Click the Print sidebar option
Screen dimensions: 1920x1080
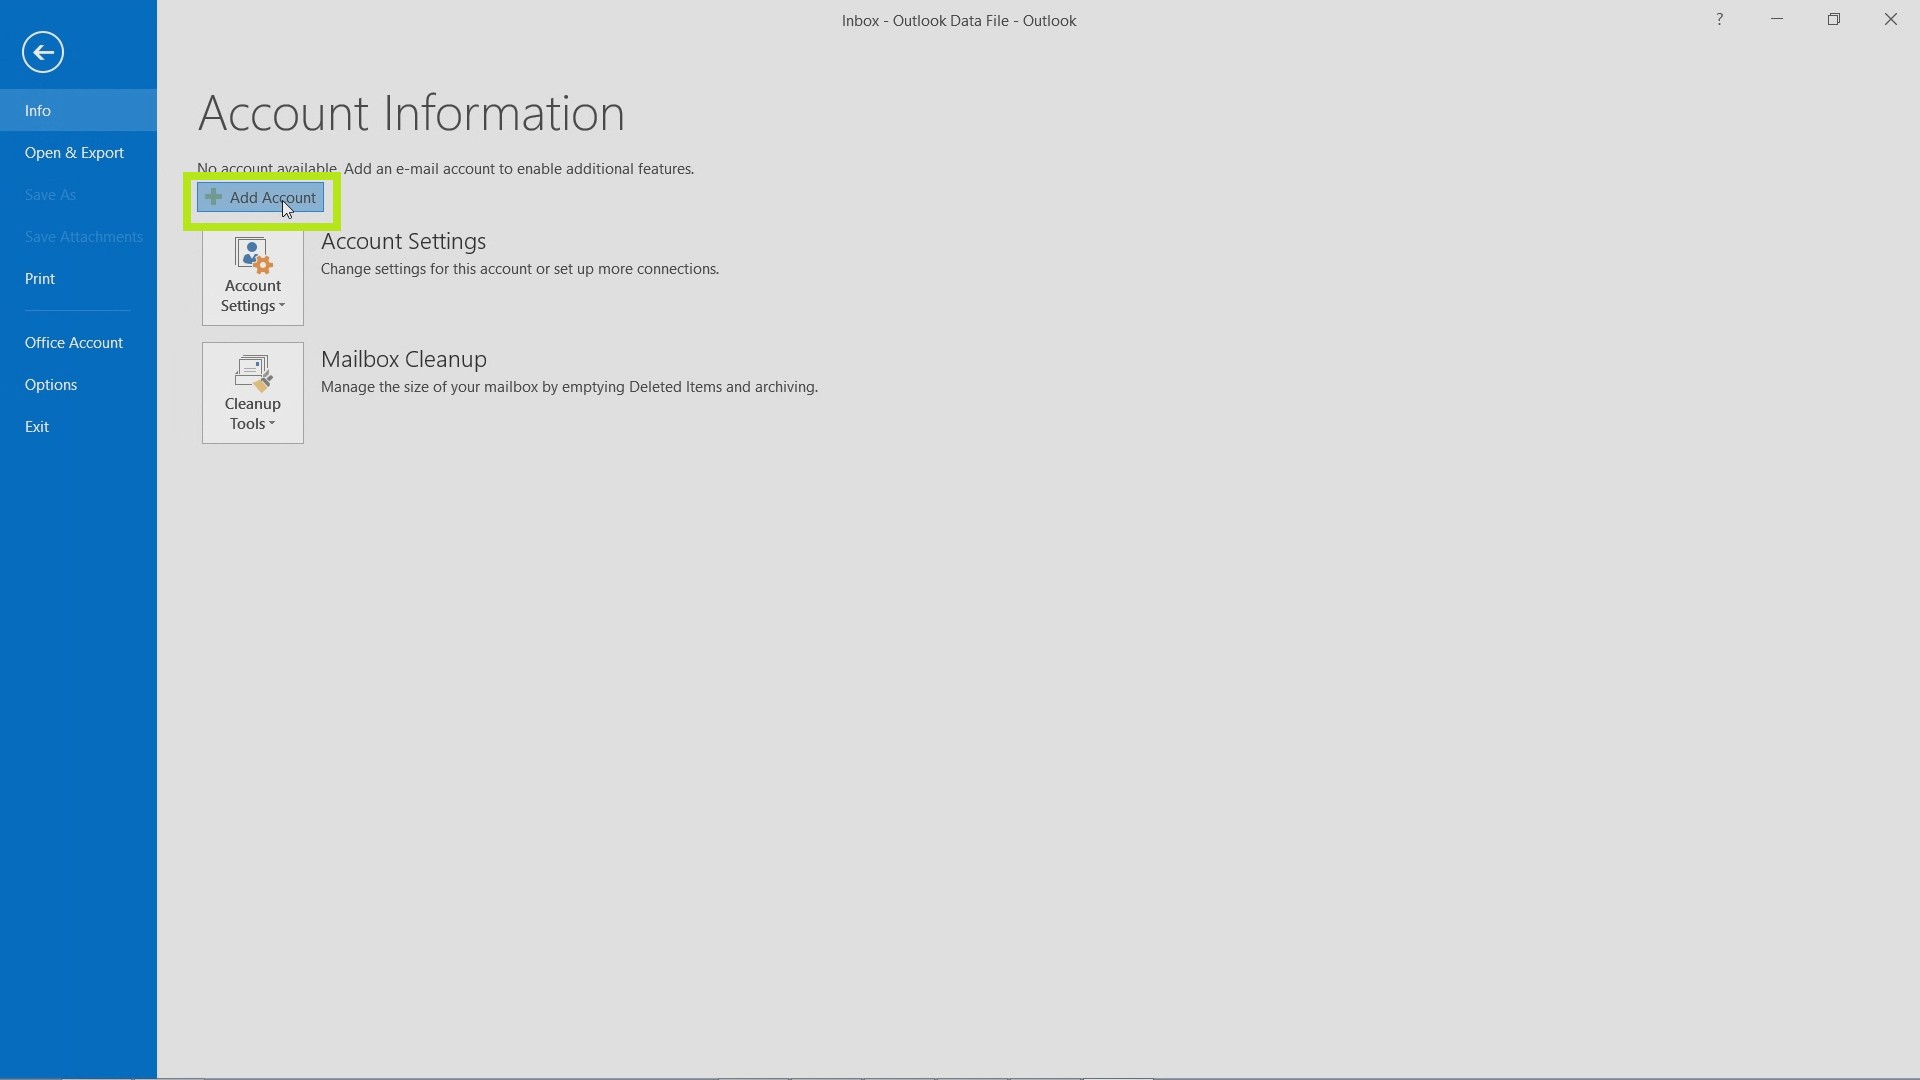click(40, 278)
